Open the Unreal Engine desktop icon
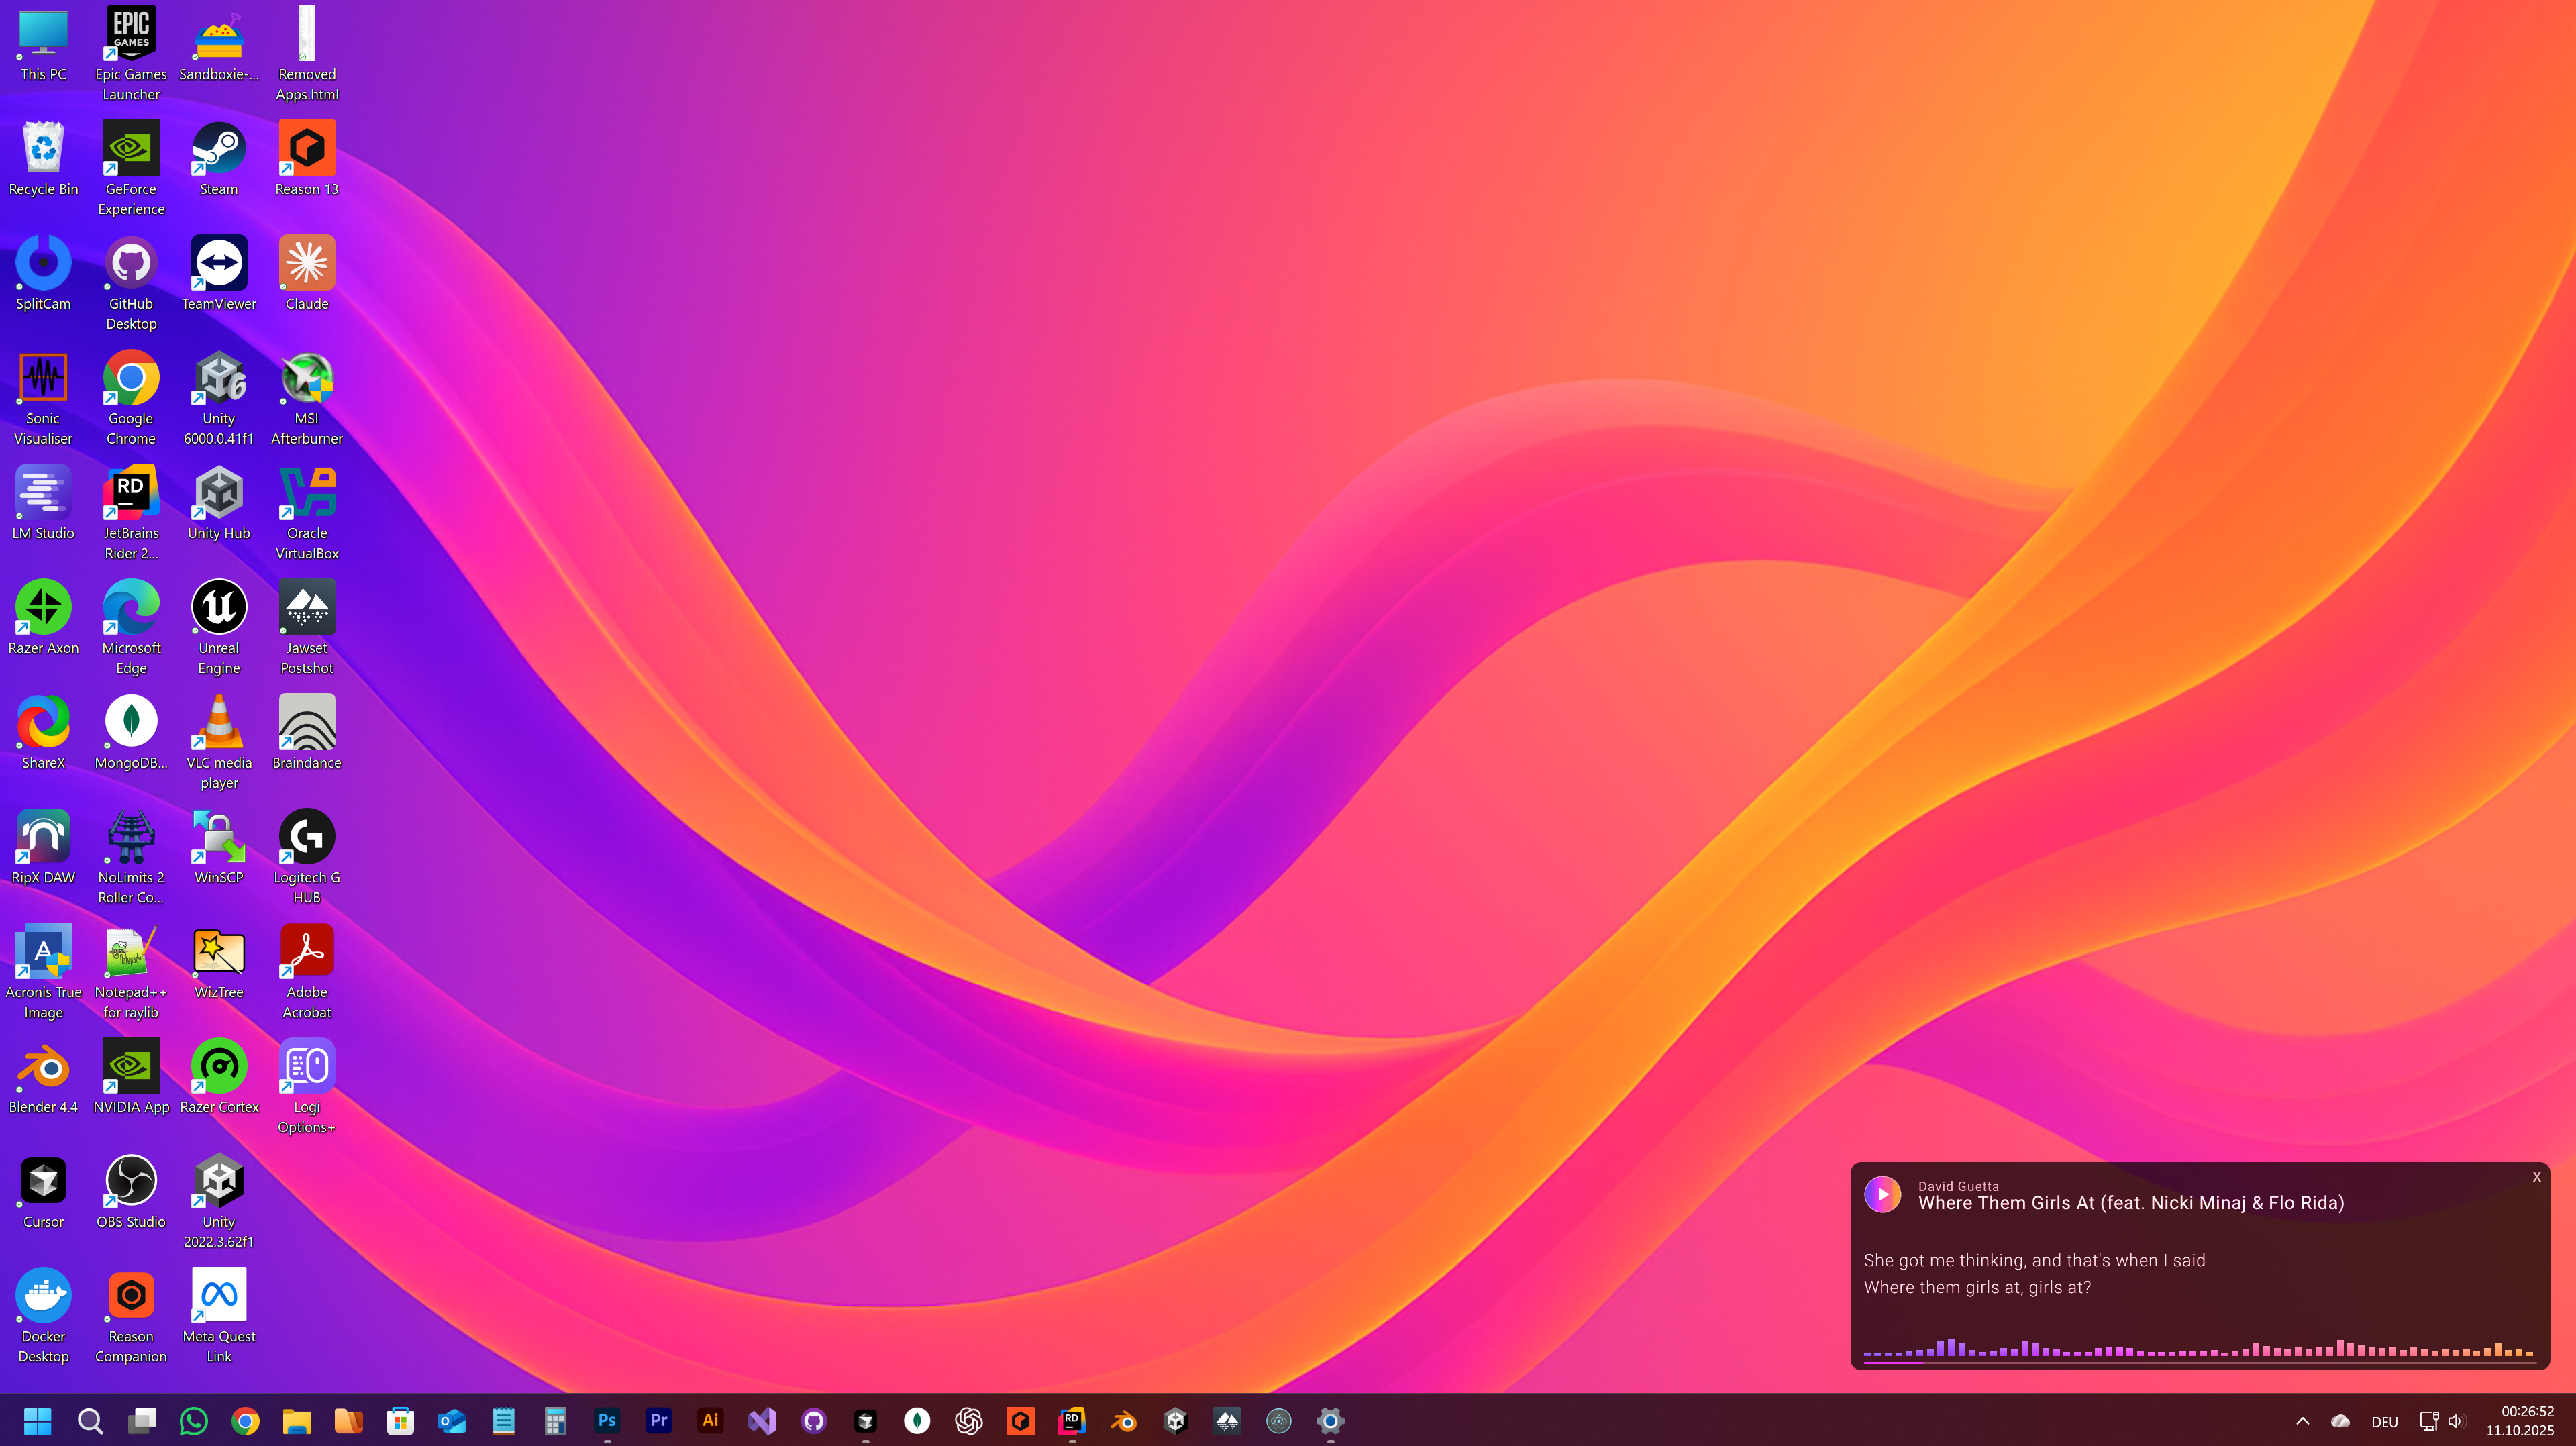Image resolution: width=2576 pixels, height=1446 pixels. (218, 608)
